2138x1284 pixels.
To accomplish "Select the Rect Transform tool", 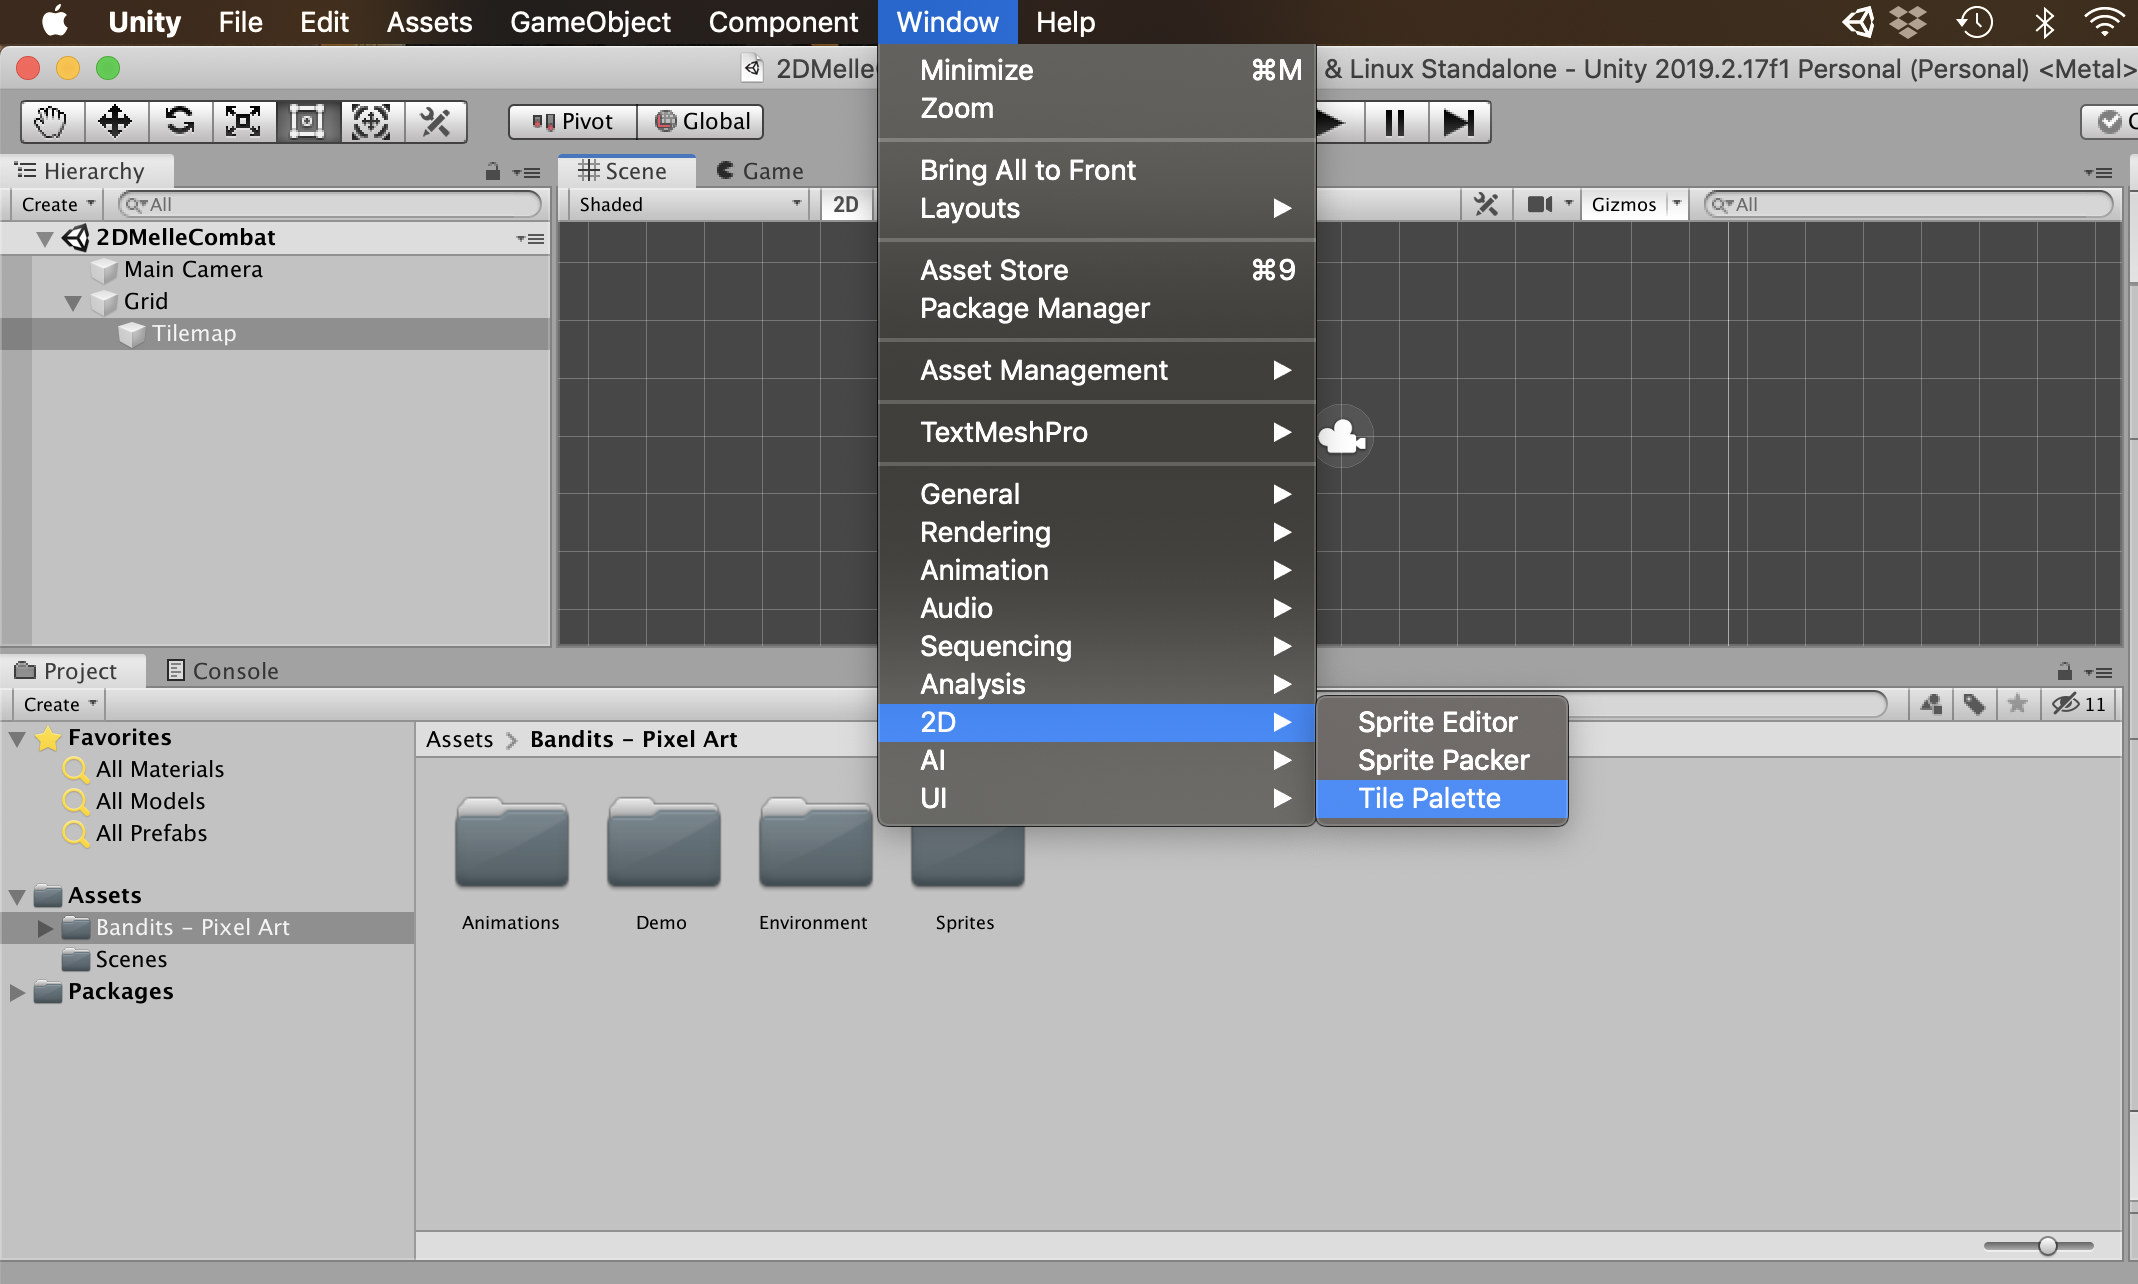I will [x=307, y=122].
